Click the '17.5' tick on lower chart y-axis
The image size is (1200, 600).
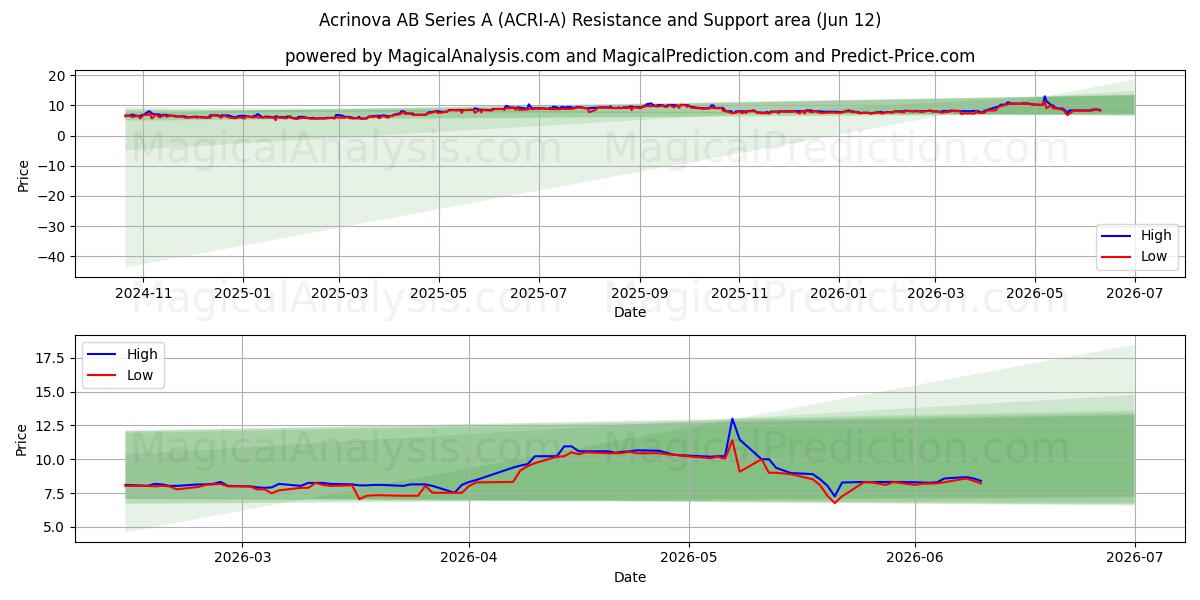pyautogui.click(x=52, y=358)
